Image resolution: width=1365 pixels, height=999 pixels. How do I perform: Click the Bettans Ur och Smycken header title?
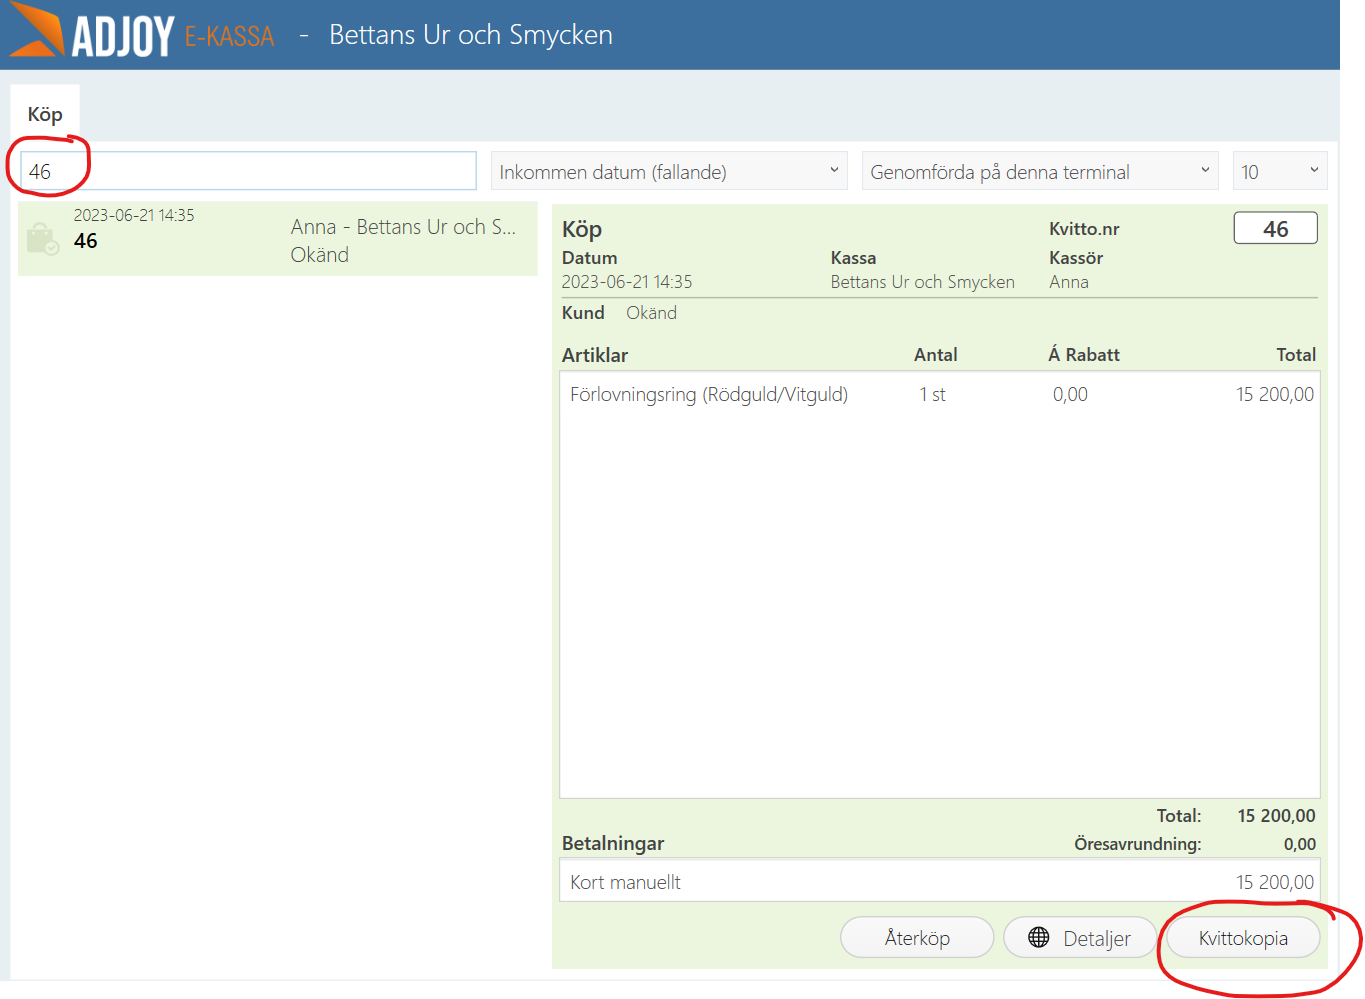point(470,35)
